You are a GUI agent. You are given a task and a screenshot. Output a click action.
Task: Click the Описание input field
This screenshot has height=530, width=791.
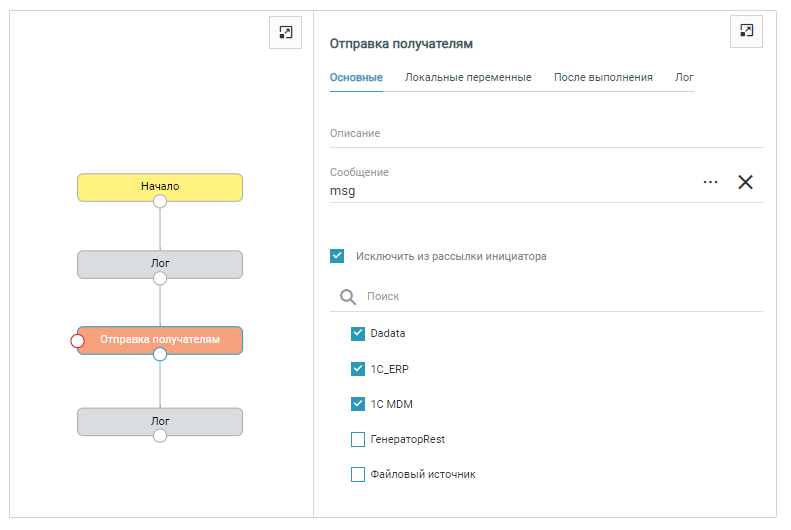click(x=545, y=134)
